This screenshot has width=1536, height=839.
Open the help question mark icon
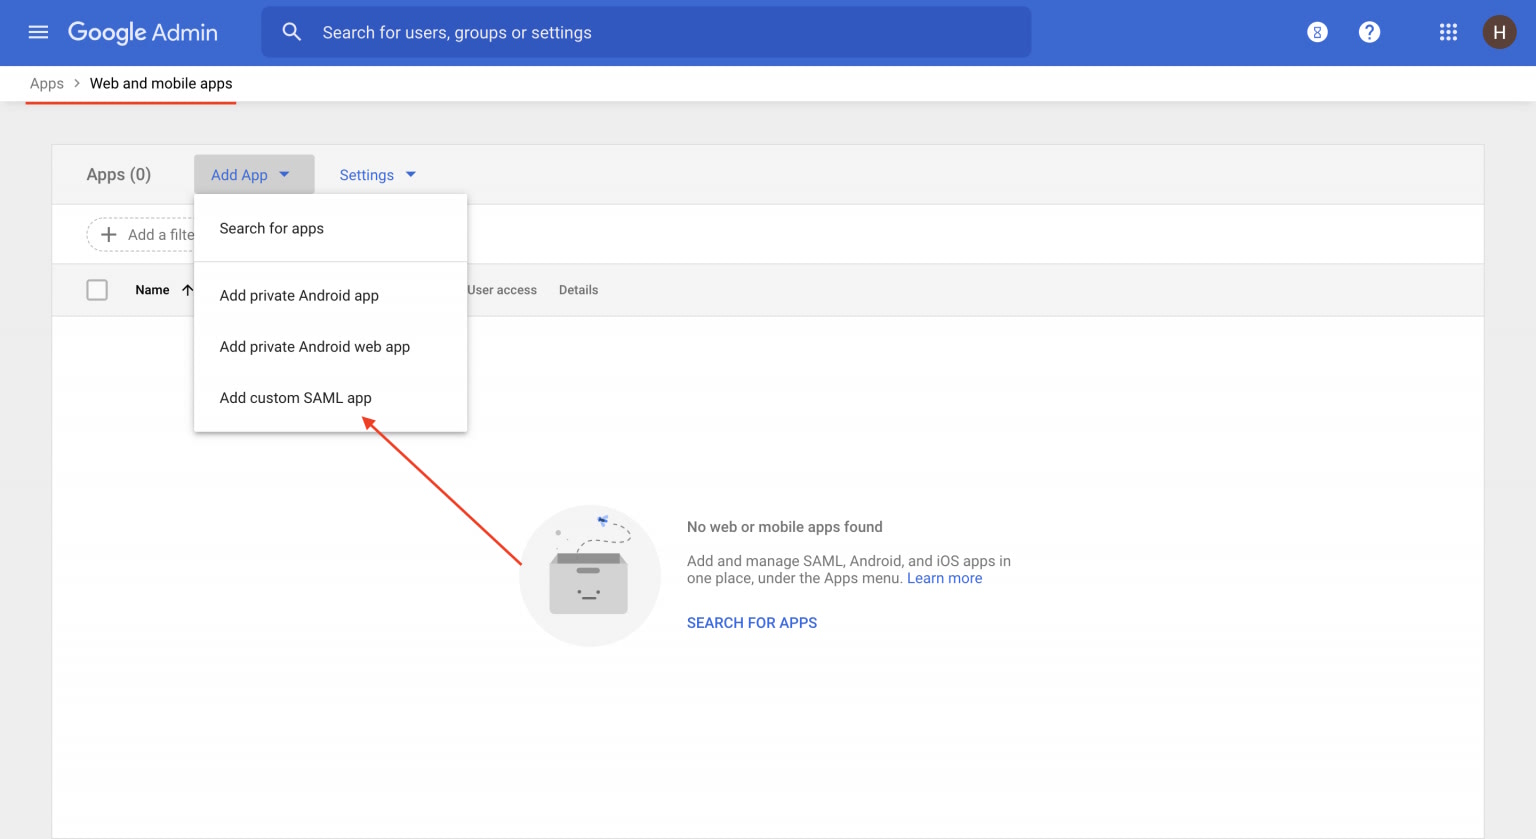1369,32
